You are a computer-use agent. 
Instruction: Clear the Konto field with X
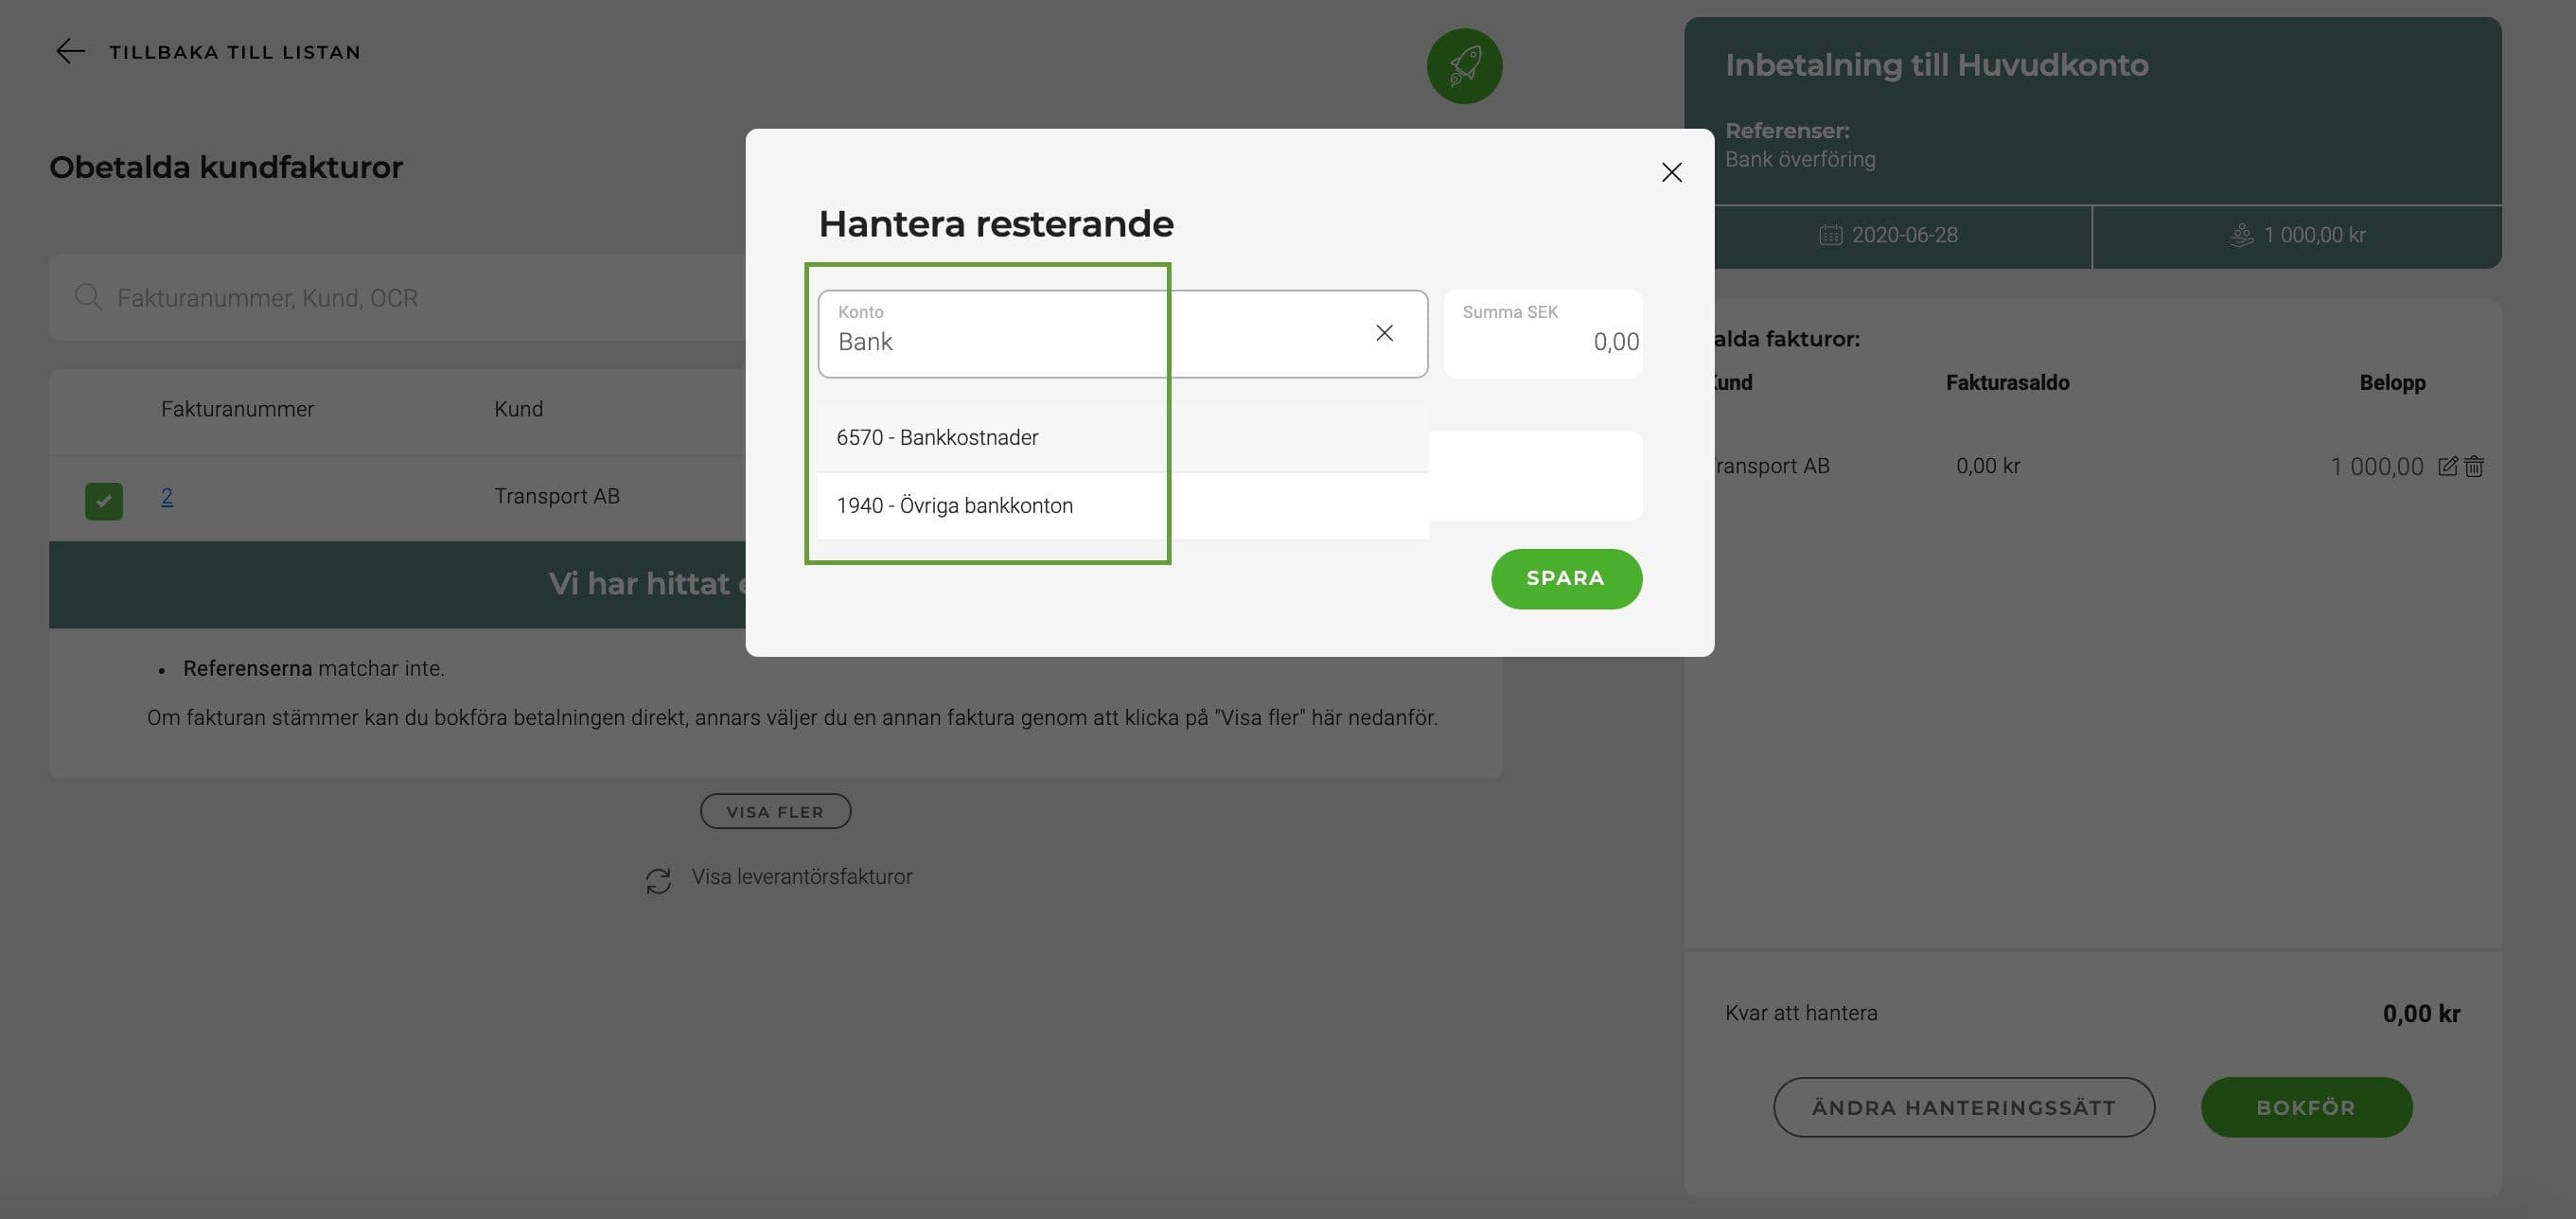coord(1384,333)
